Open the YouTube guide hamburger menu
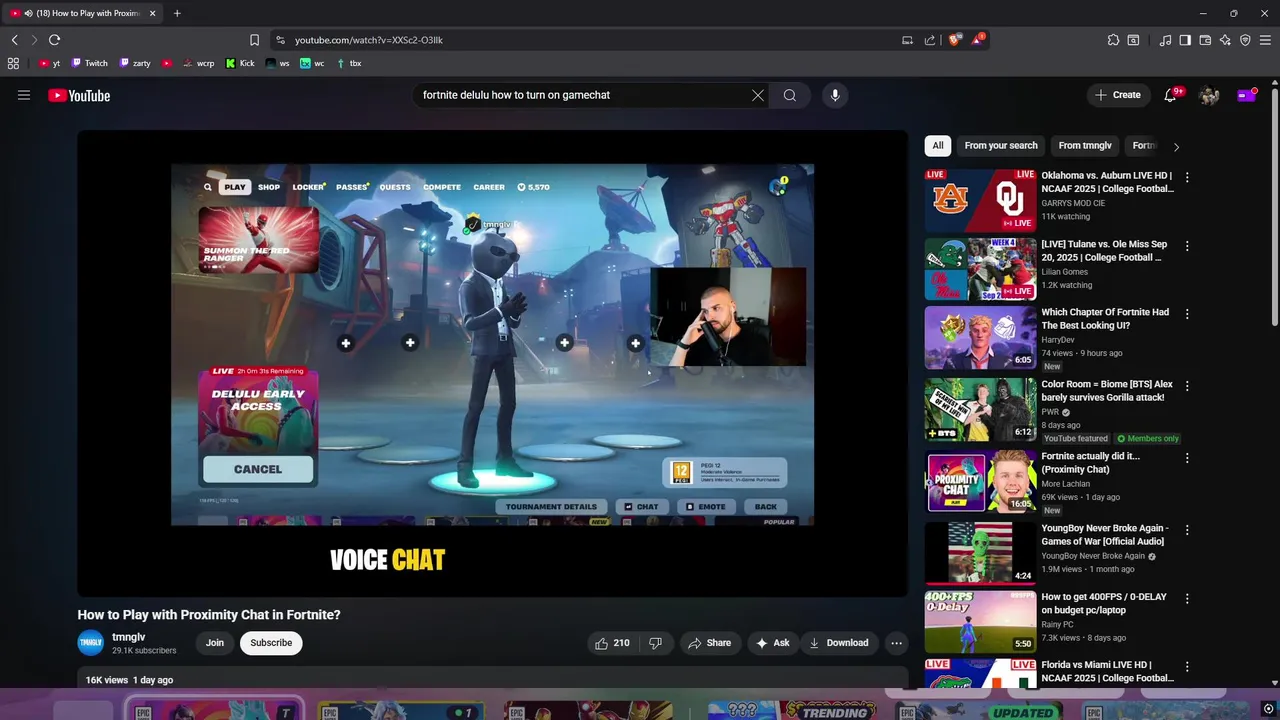The width and height of the screenshot is (1280, 720). tap(24, 95)
